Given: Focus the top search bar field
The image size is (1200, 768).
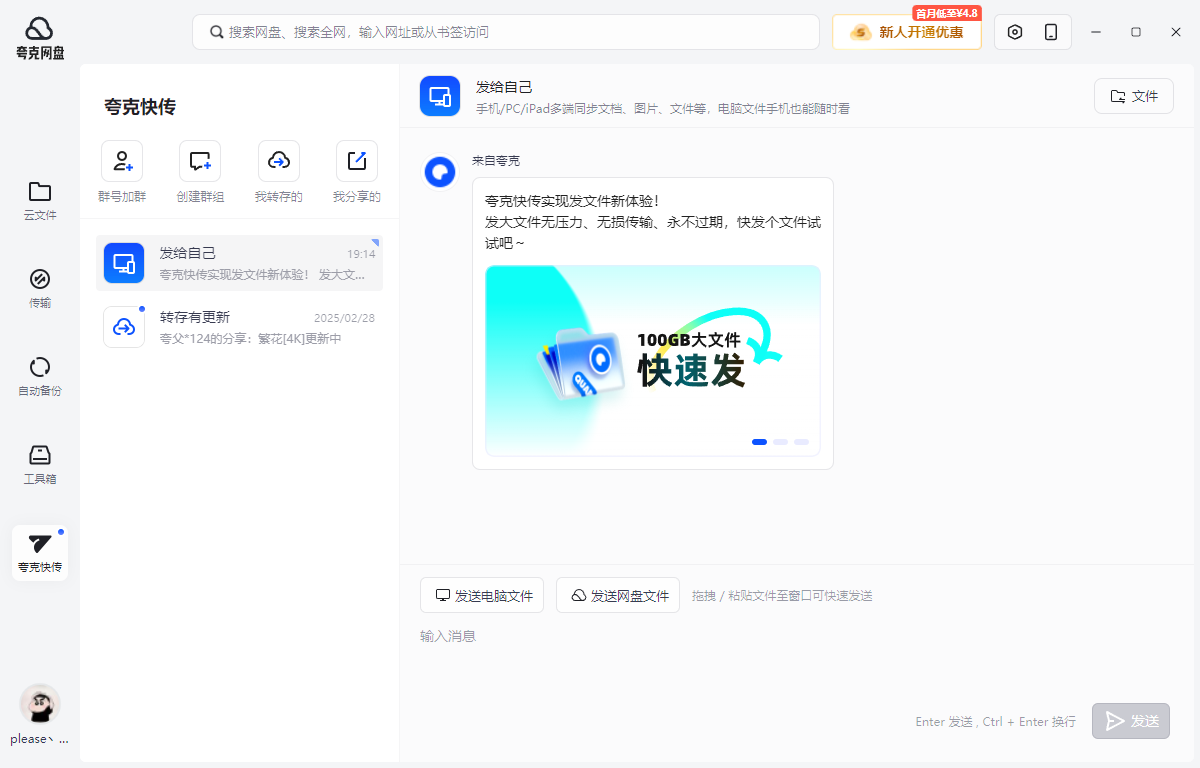Looking at the screenshot, I should pos(506,32).
